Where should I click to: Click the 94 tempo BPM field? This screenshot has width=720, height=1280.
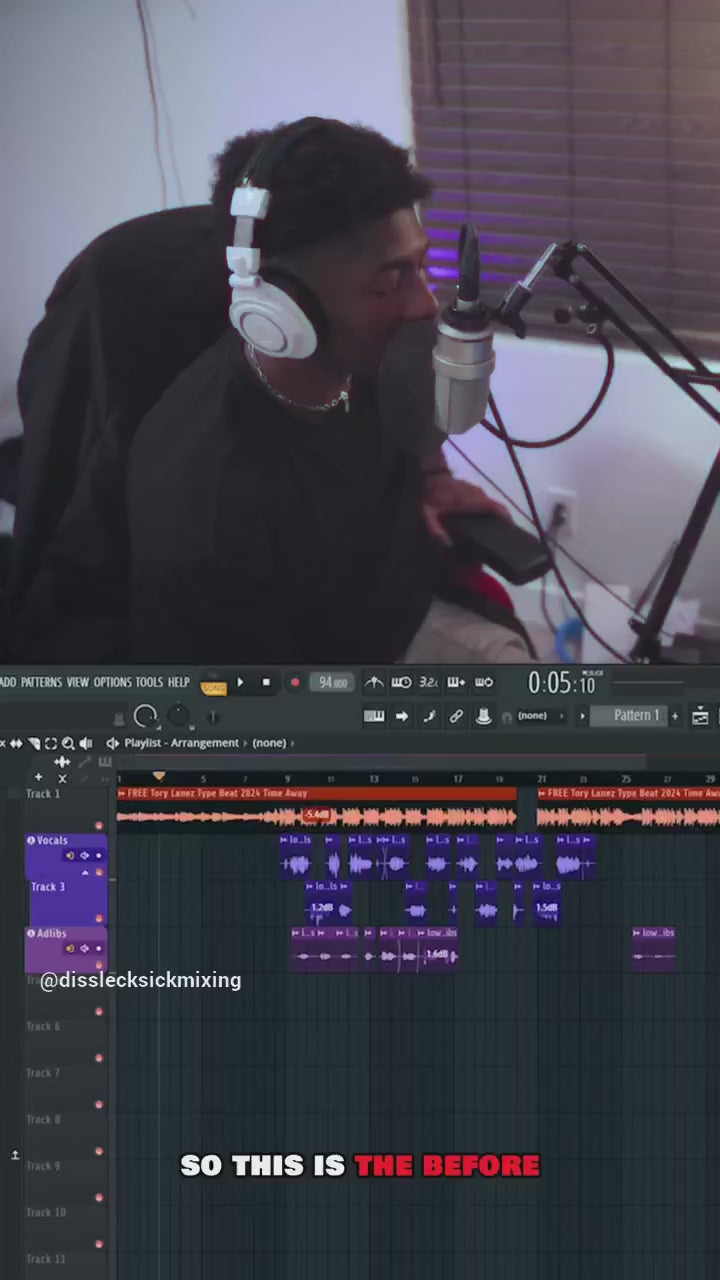[331, 683]
